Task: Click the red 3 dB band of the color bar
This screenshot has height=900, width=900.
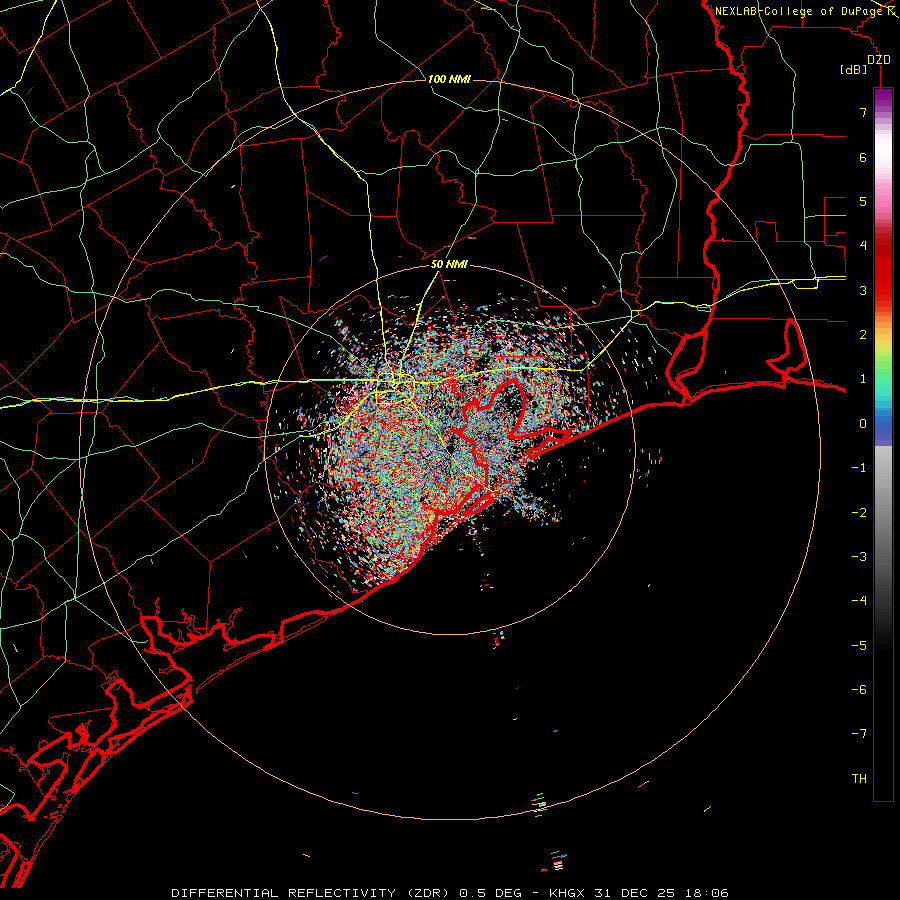Action: [x=883, y=290]
